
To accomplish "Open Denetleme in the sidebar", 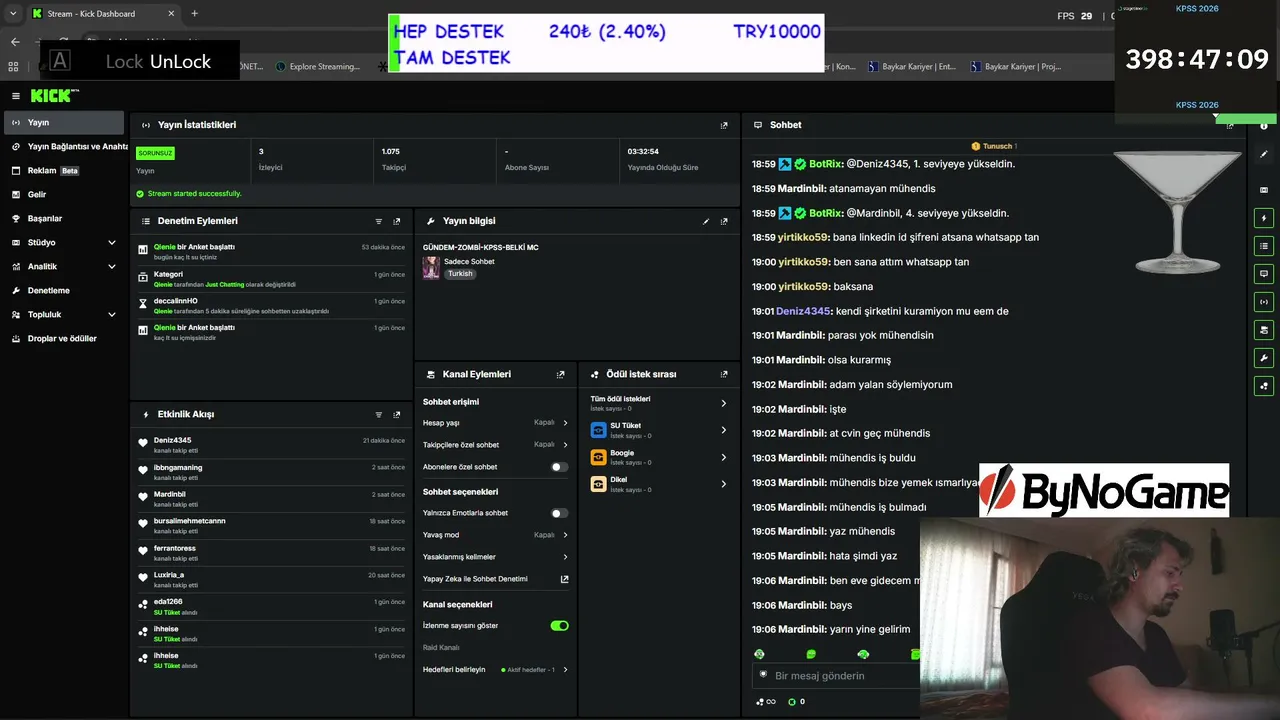I will click(64, 291).
